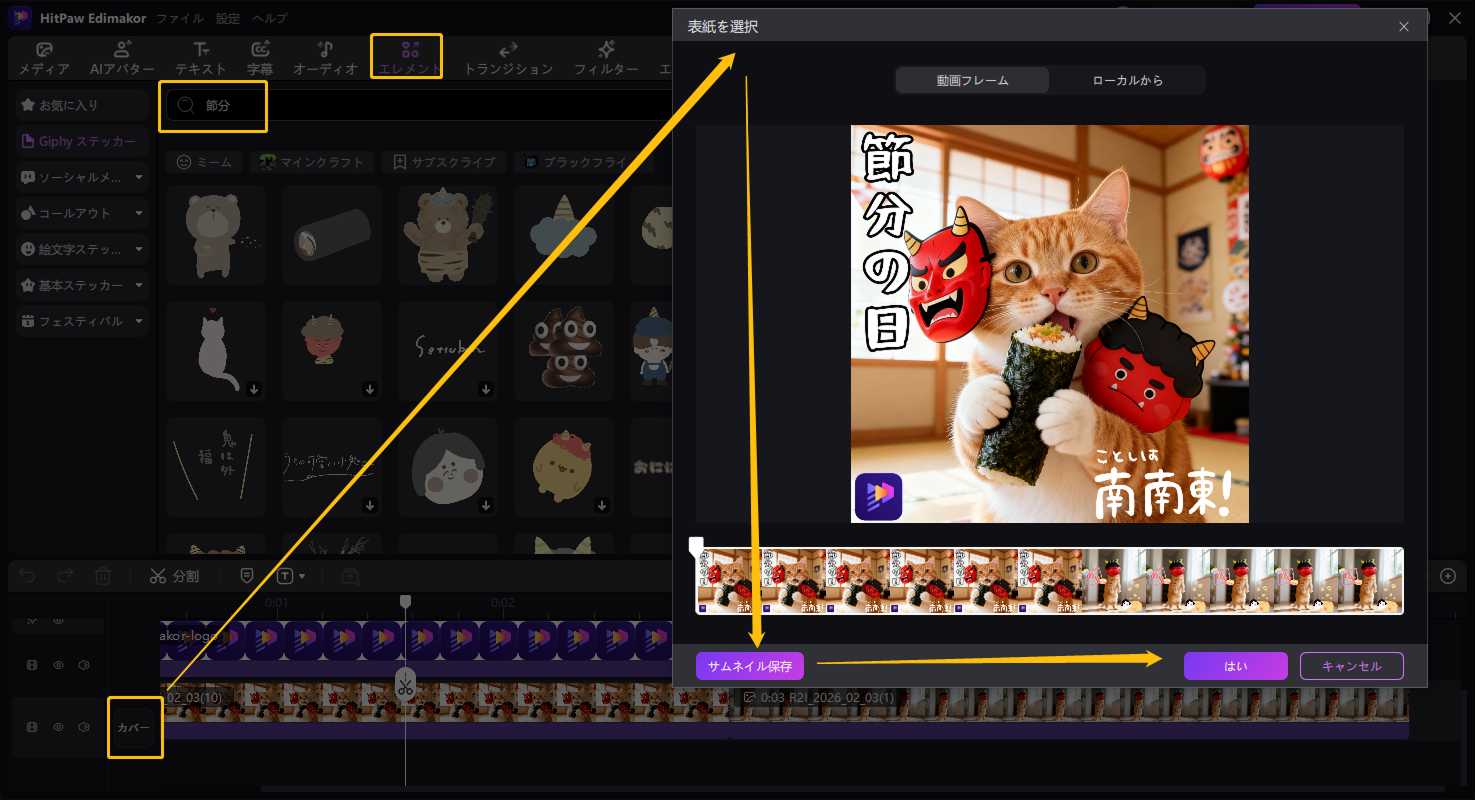Screen dimensions: 1475x800
Task: Split the clip with the 分割 scissors tool
Action: (175, 575)
